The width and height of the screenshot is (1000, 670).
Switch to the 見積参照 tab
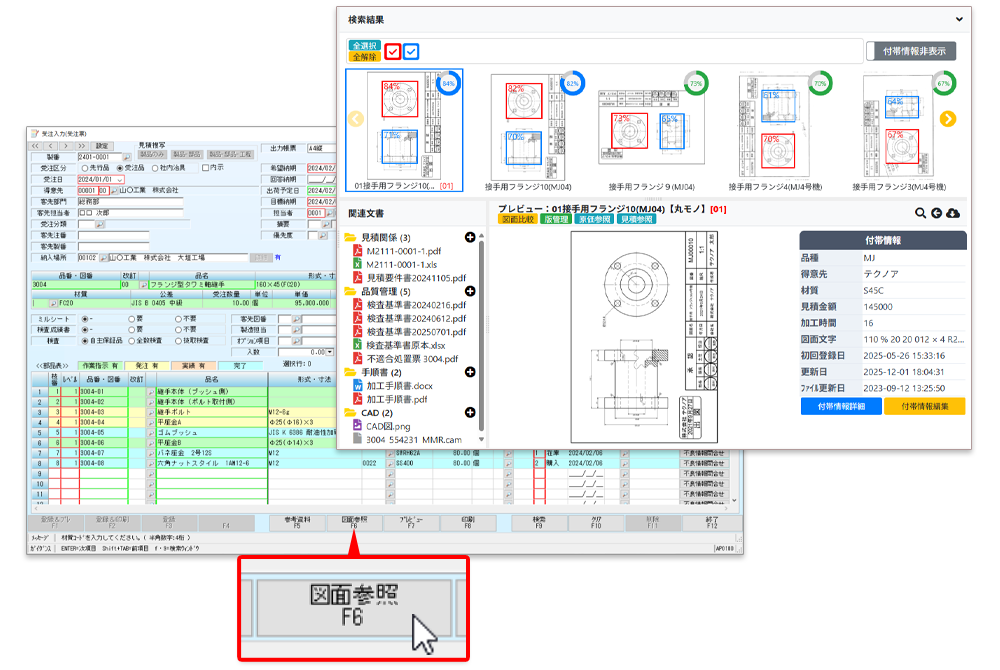(x=637, y=219)
